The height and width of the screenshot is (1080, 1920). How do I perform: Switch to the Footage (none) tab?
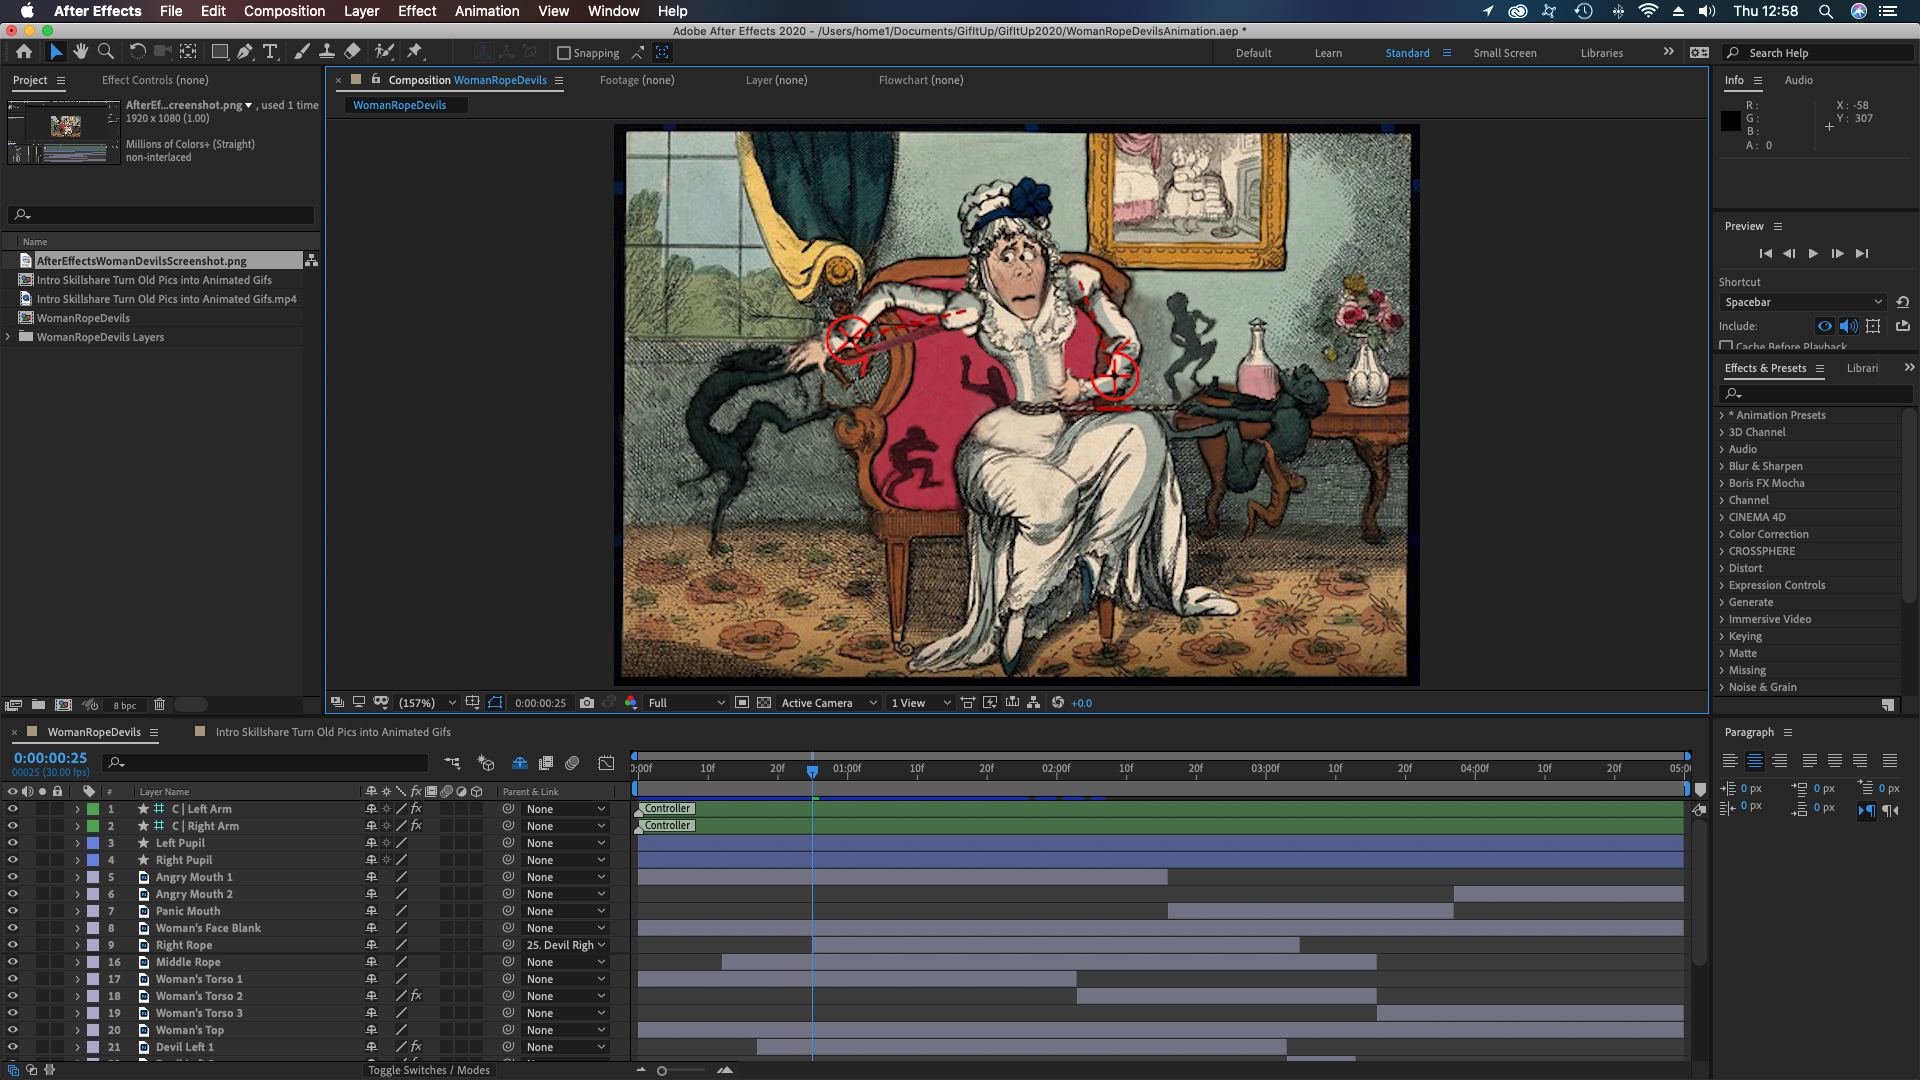coord(636,79)
